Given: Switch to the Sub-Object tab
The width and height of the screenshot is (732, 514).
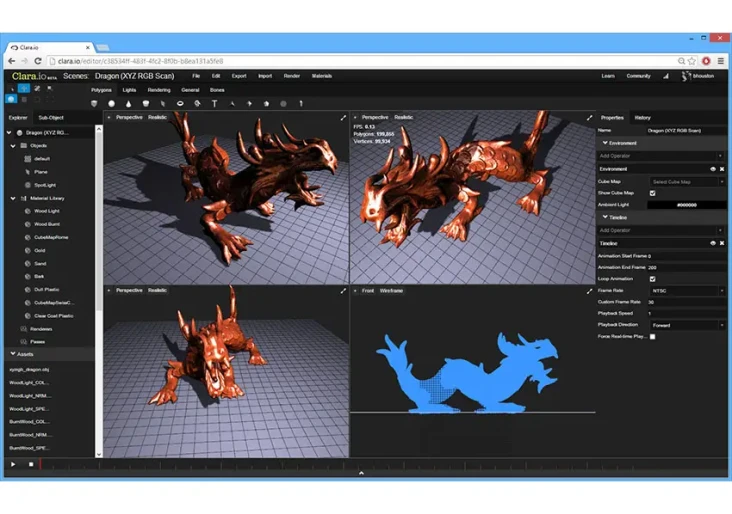Looking at the screenshot, I should pos(51,118).
